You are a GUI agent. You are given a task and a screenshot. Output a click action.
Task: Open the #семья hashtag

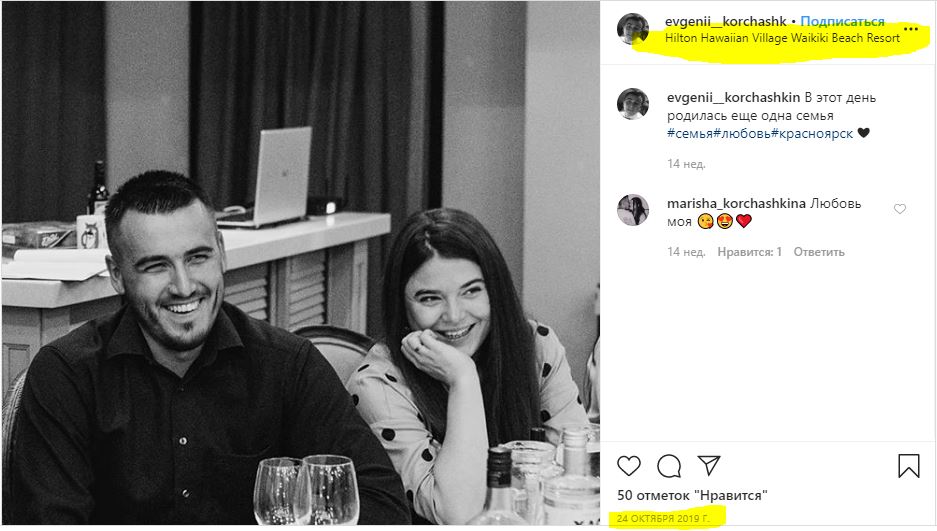(x=690, y=133)
